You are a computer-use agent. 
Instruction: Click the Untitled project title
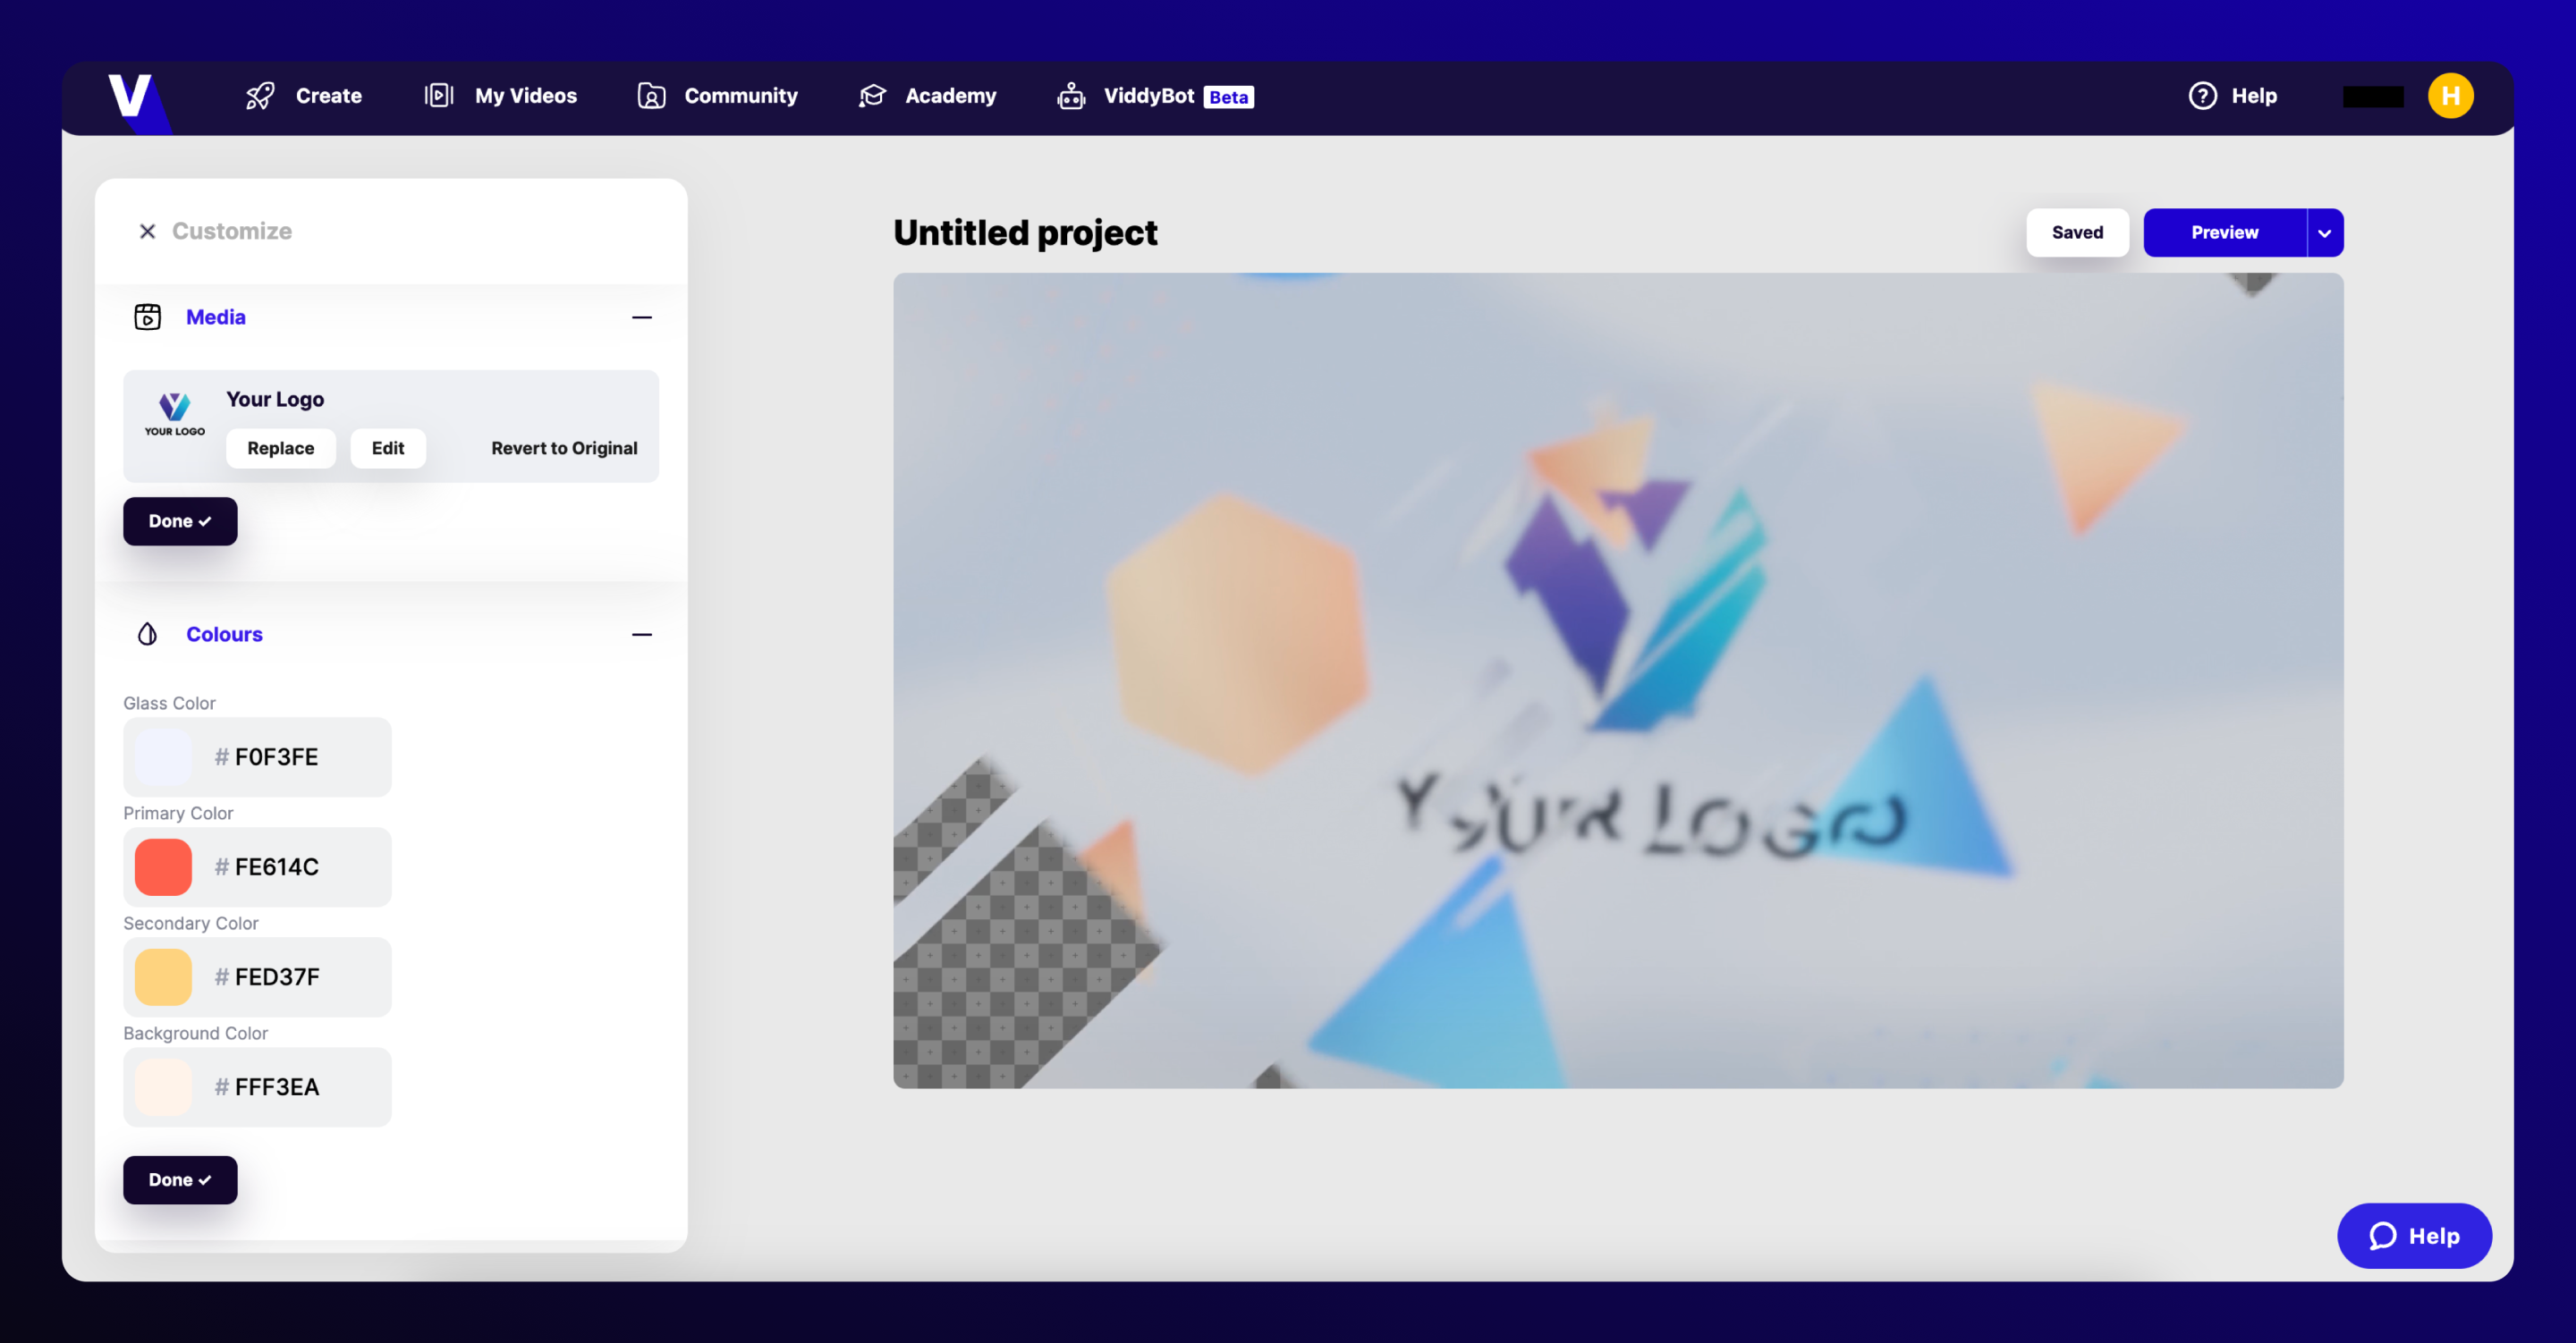pos(1025,233)
